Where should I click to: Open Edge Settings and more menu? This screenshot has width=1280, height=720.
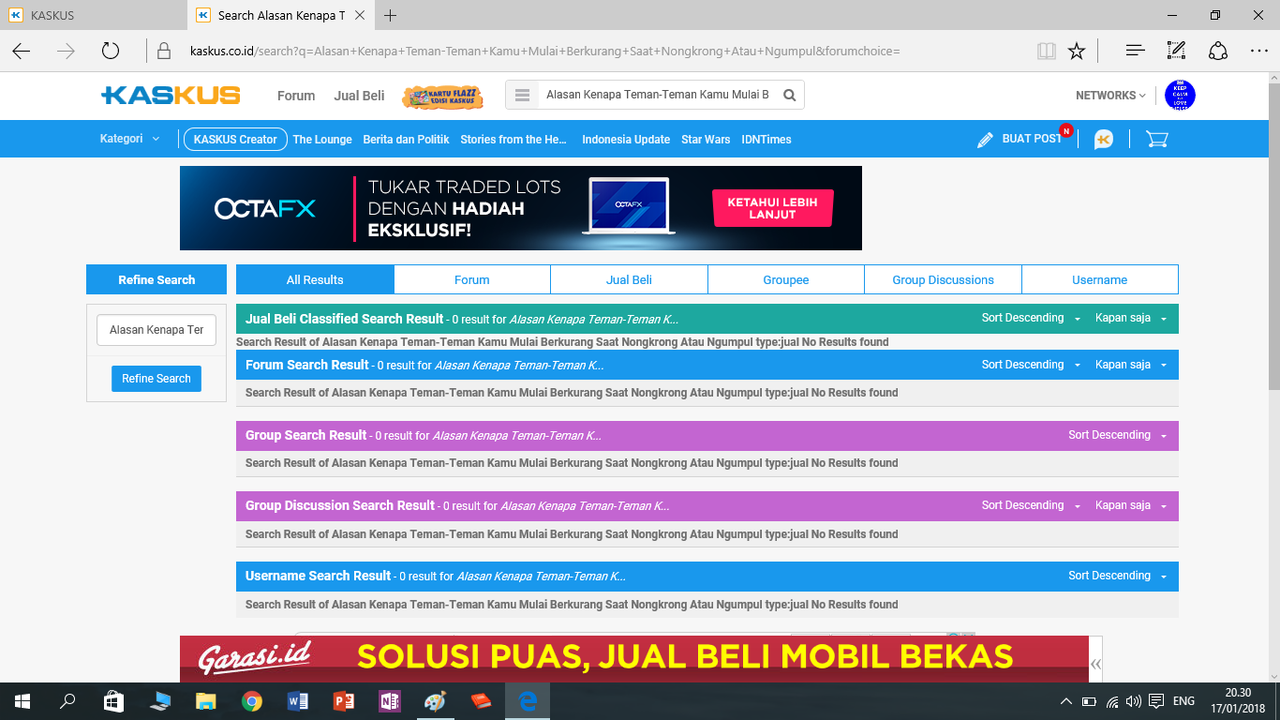[x=1259, y=51]
